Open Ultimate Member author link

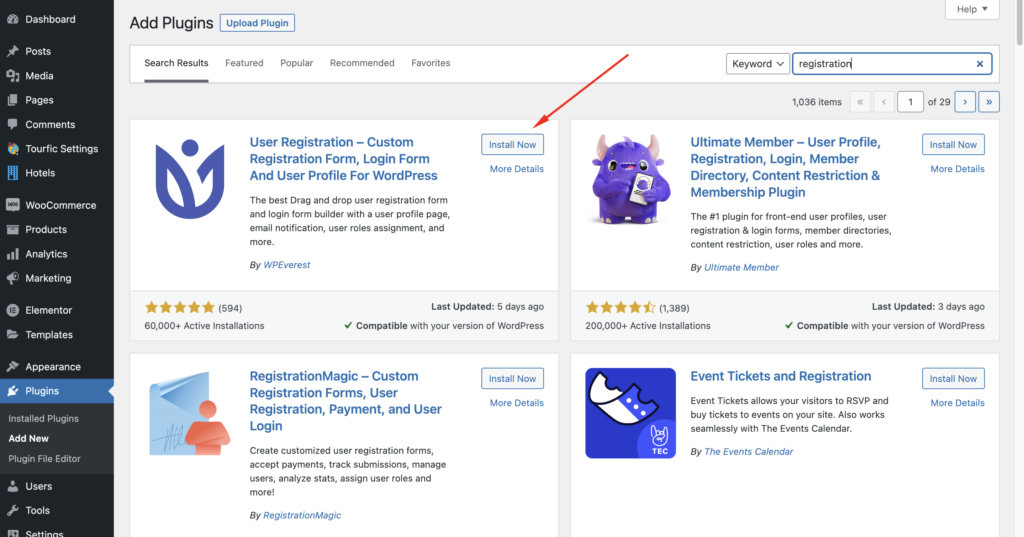pos(741,268)
